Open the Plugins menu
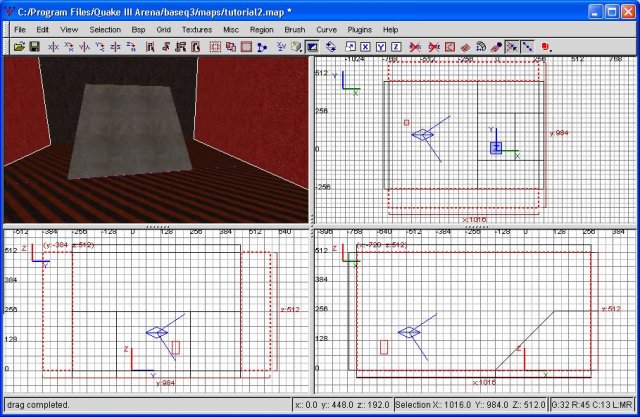 click(360, 30)
